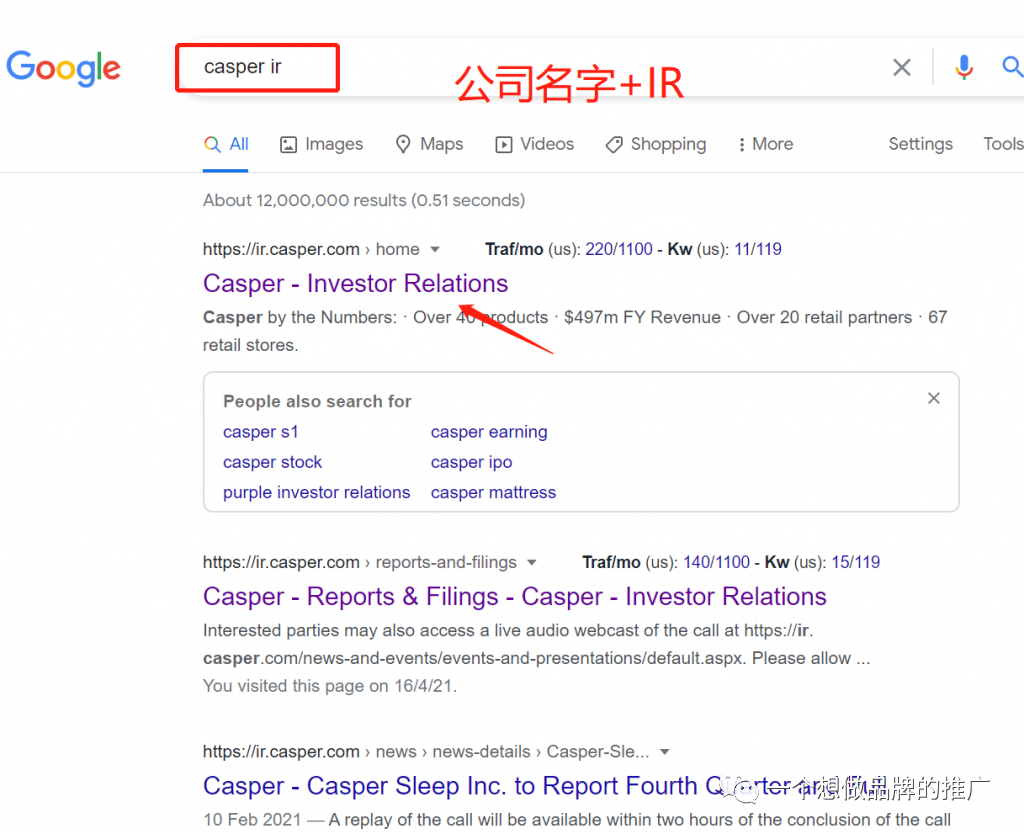
Task: Click the Google logo
Action: click(63, 68)
